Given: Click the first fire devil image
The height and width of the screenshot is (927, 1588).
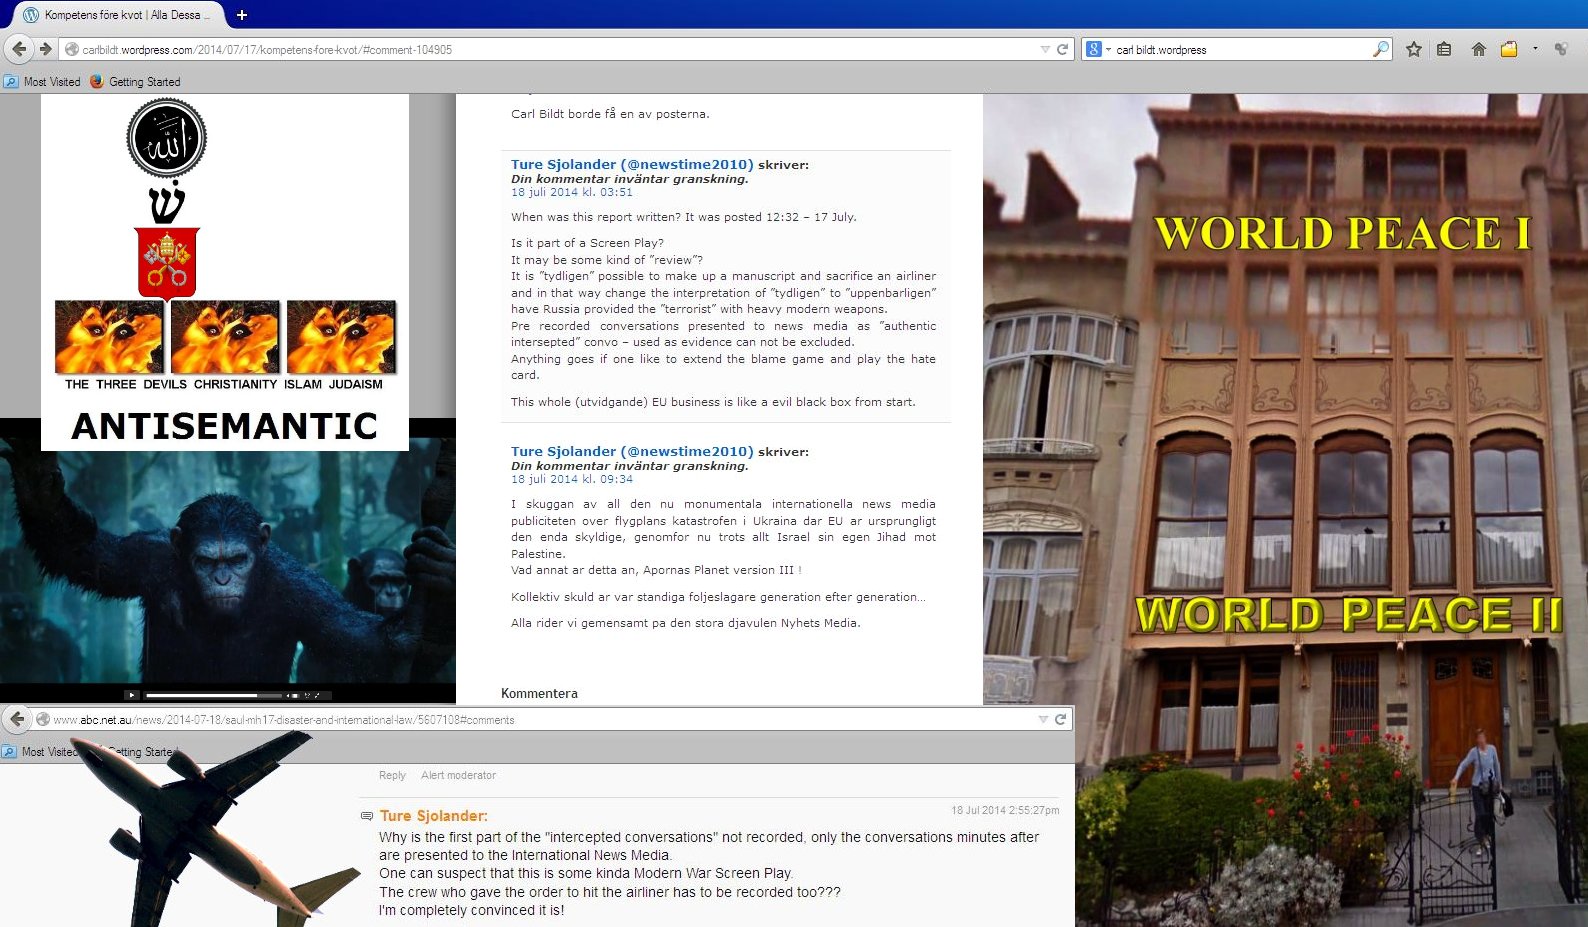Looking at the screenshot, I should 109,337.
